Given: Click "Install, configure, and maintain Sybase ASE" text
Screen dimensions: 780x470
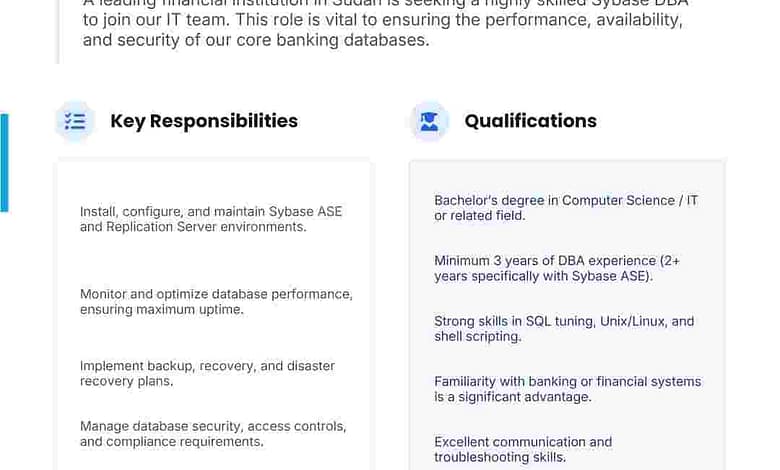Looking at the screenshot, I should (x=211, y=211).
